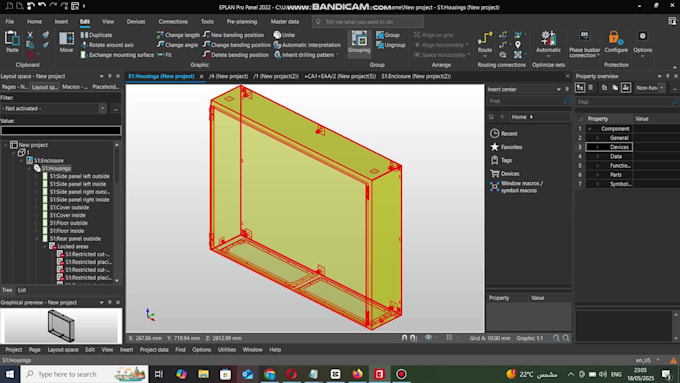The width and height of the screenshot is (680, 383).
Task: Select Change bending position
Action: pos(236,45)
